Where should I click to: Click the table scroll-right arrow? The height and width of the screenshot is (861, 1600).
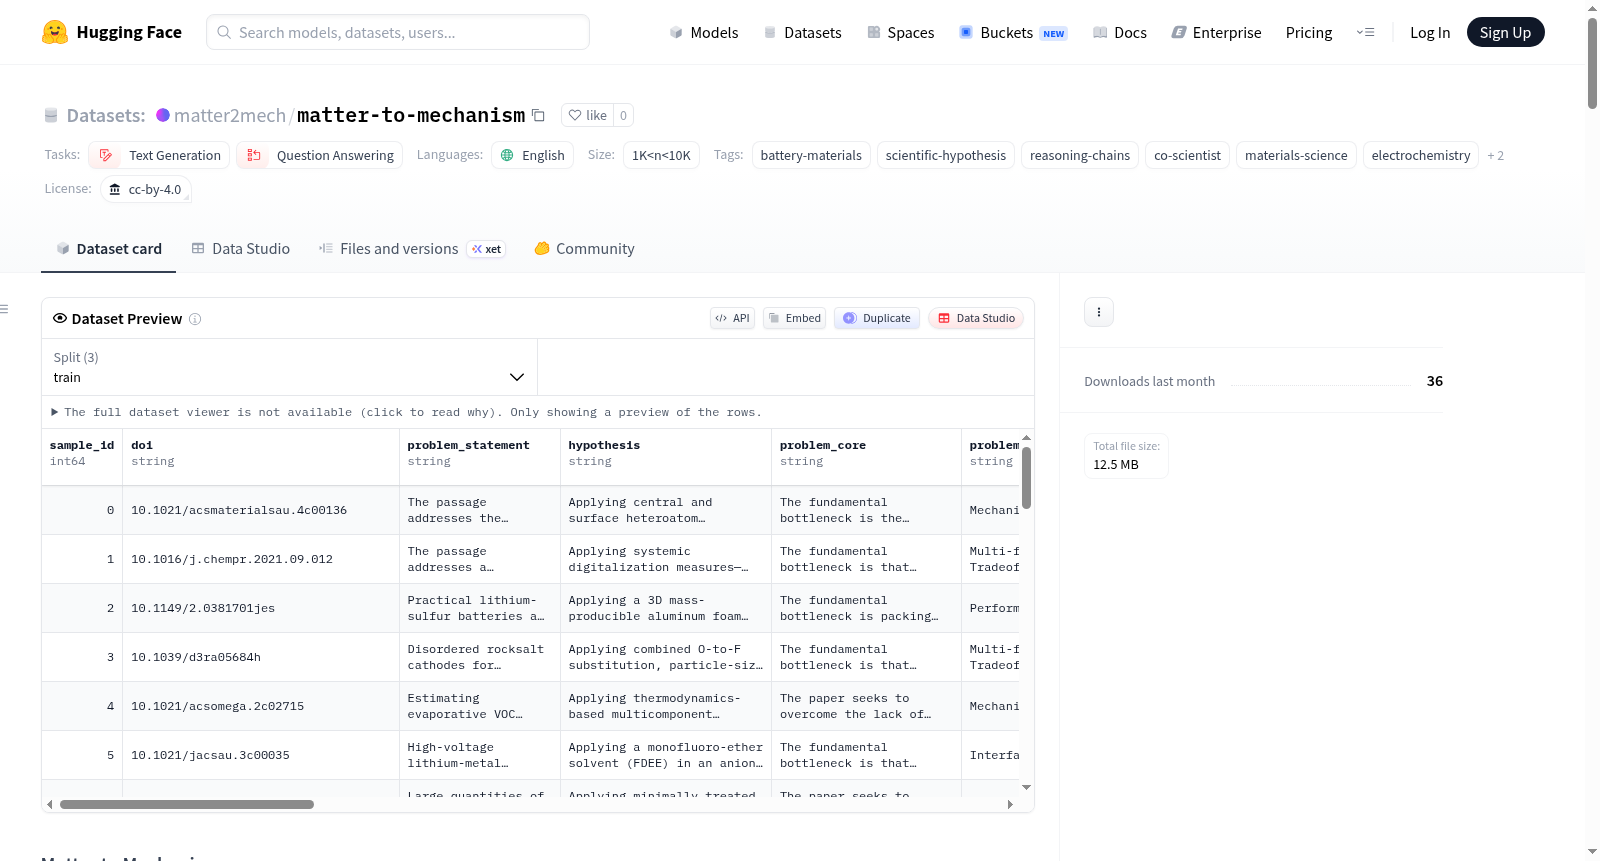(x=1010, y=804)
